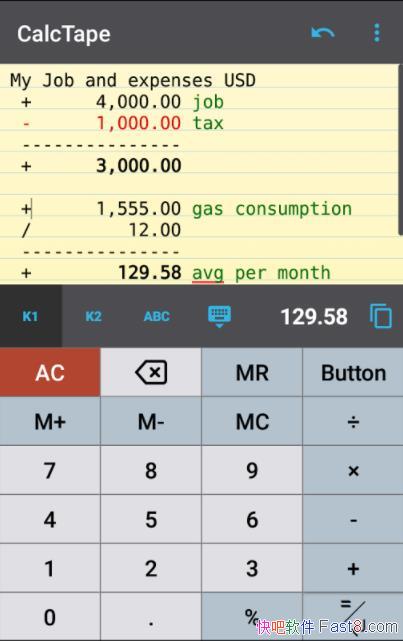Tap the multiply operator key
This screenshot has width=403, height=641.
[x=353, y=471]
